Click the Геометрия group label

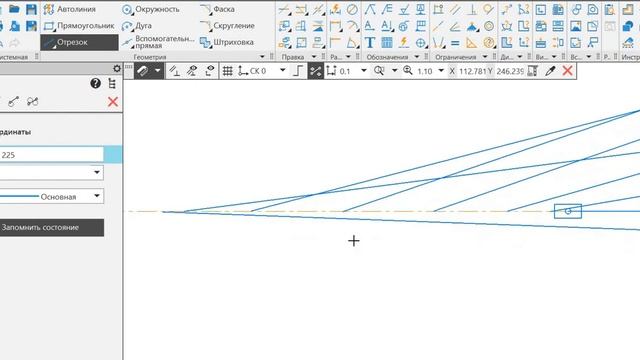coord(150,57)
